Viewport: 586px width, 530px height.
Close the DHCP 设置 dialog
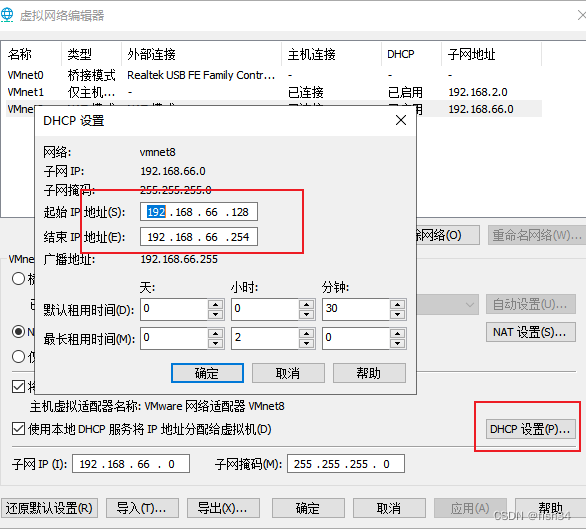click(x=401, y=120)
